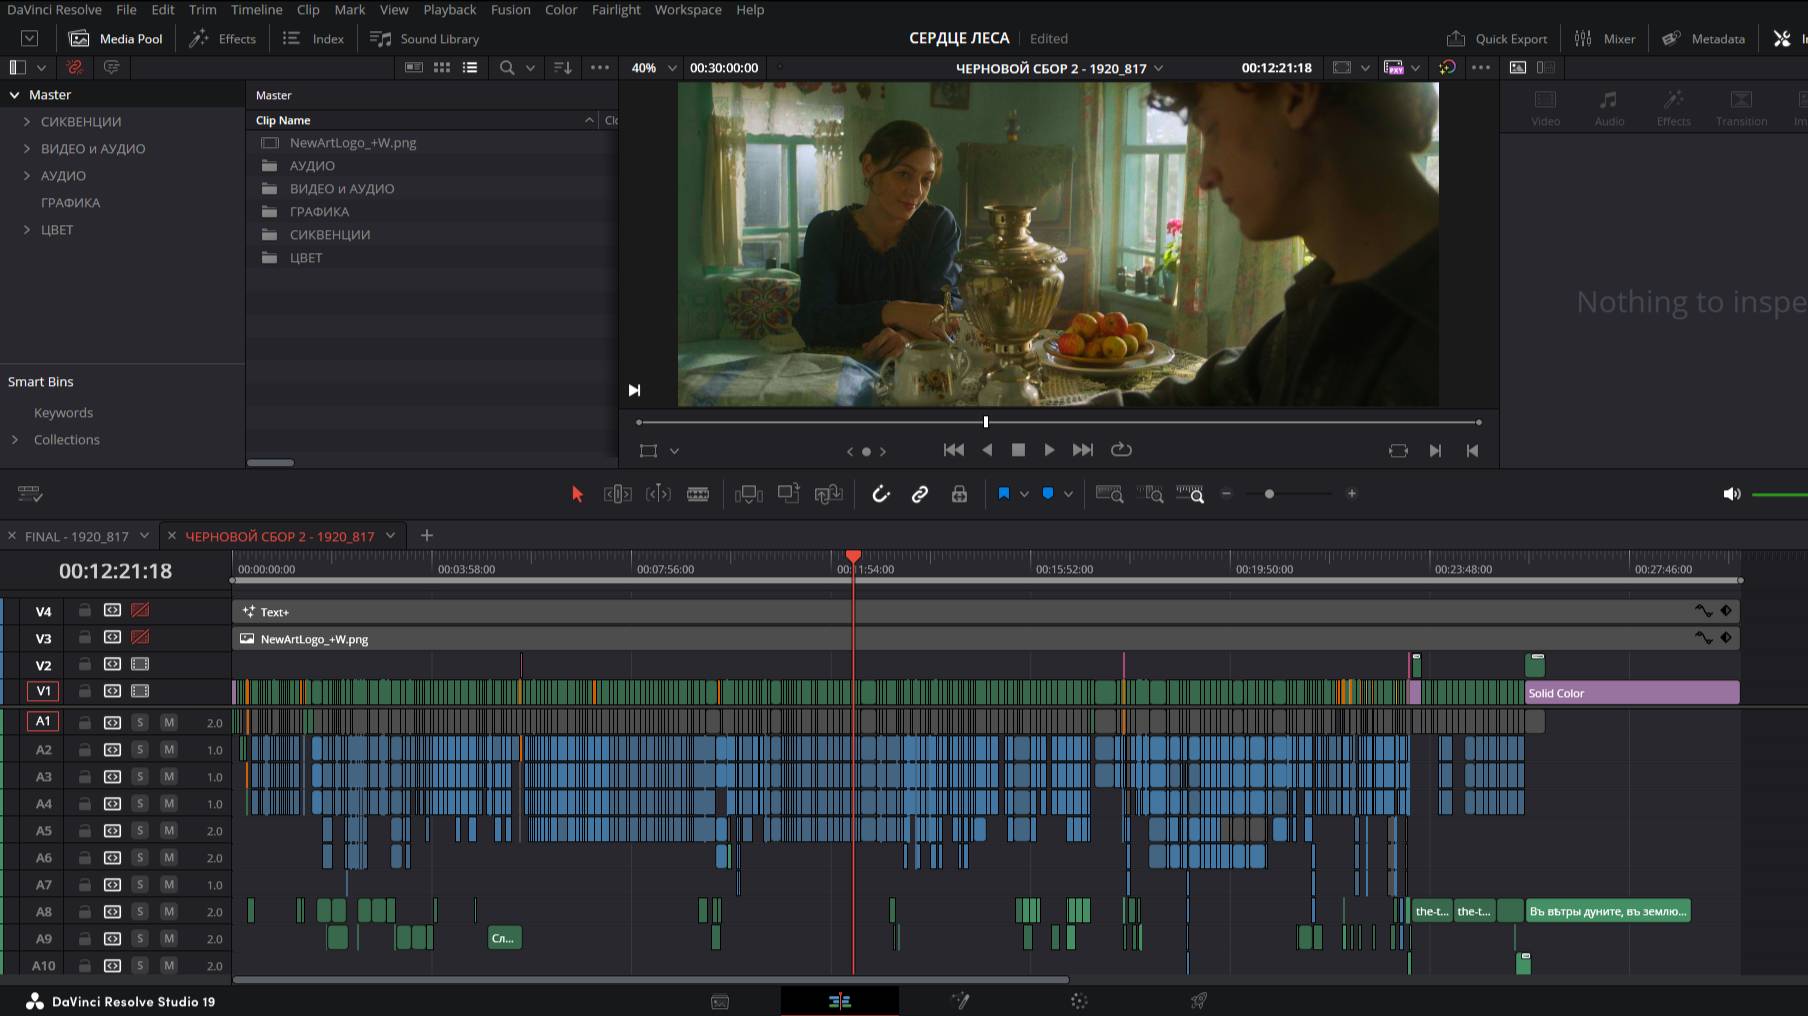Image resolution: width=1808 pixels, height=1016 pixels.
Task: Open Index panel button
Action: click(313, 38)
